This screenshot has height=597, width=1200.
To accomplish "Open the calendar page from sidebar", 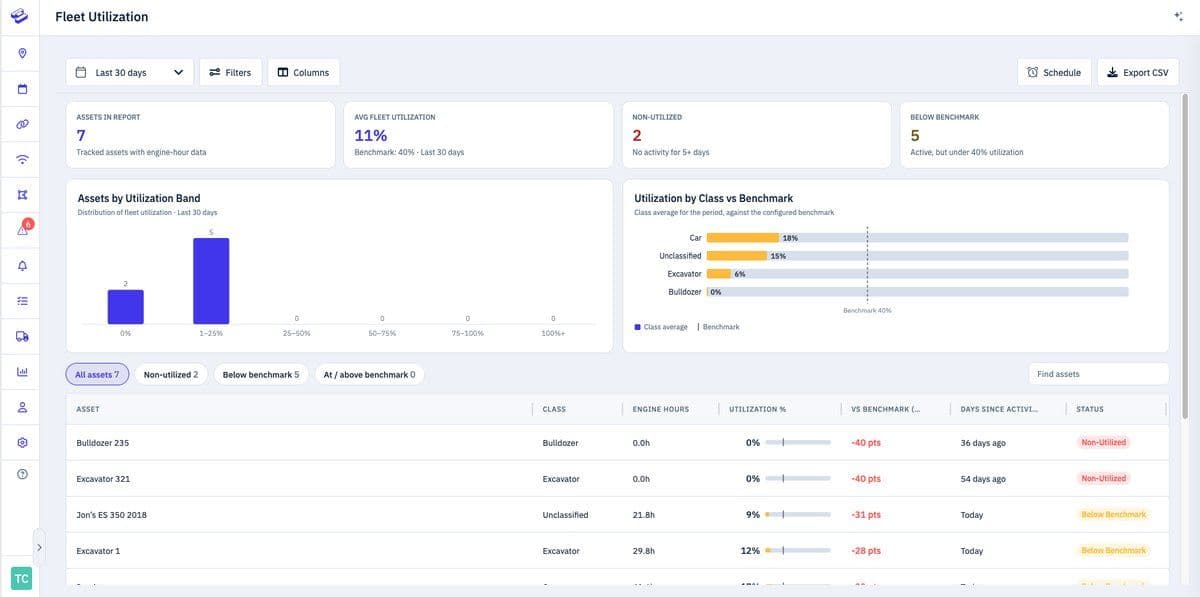I will tap(22, 88).
